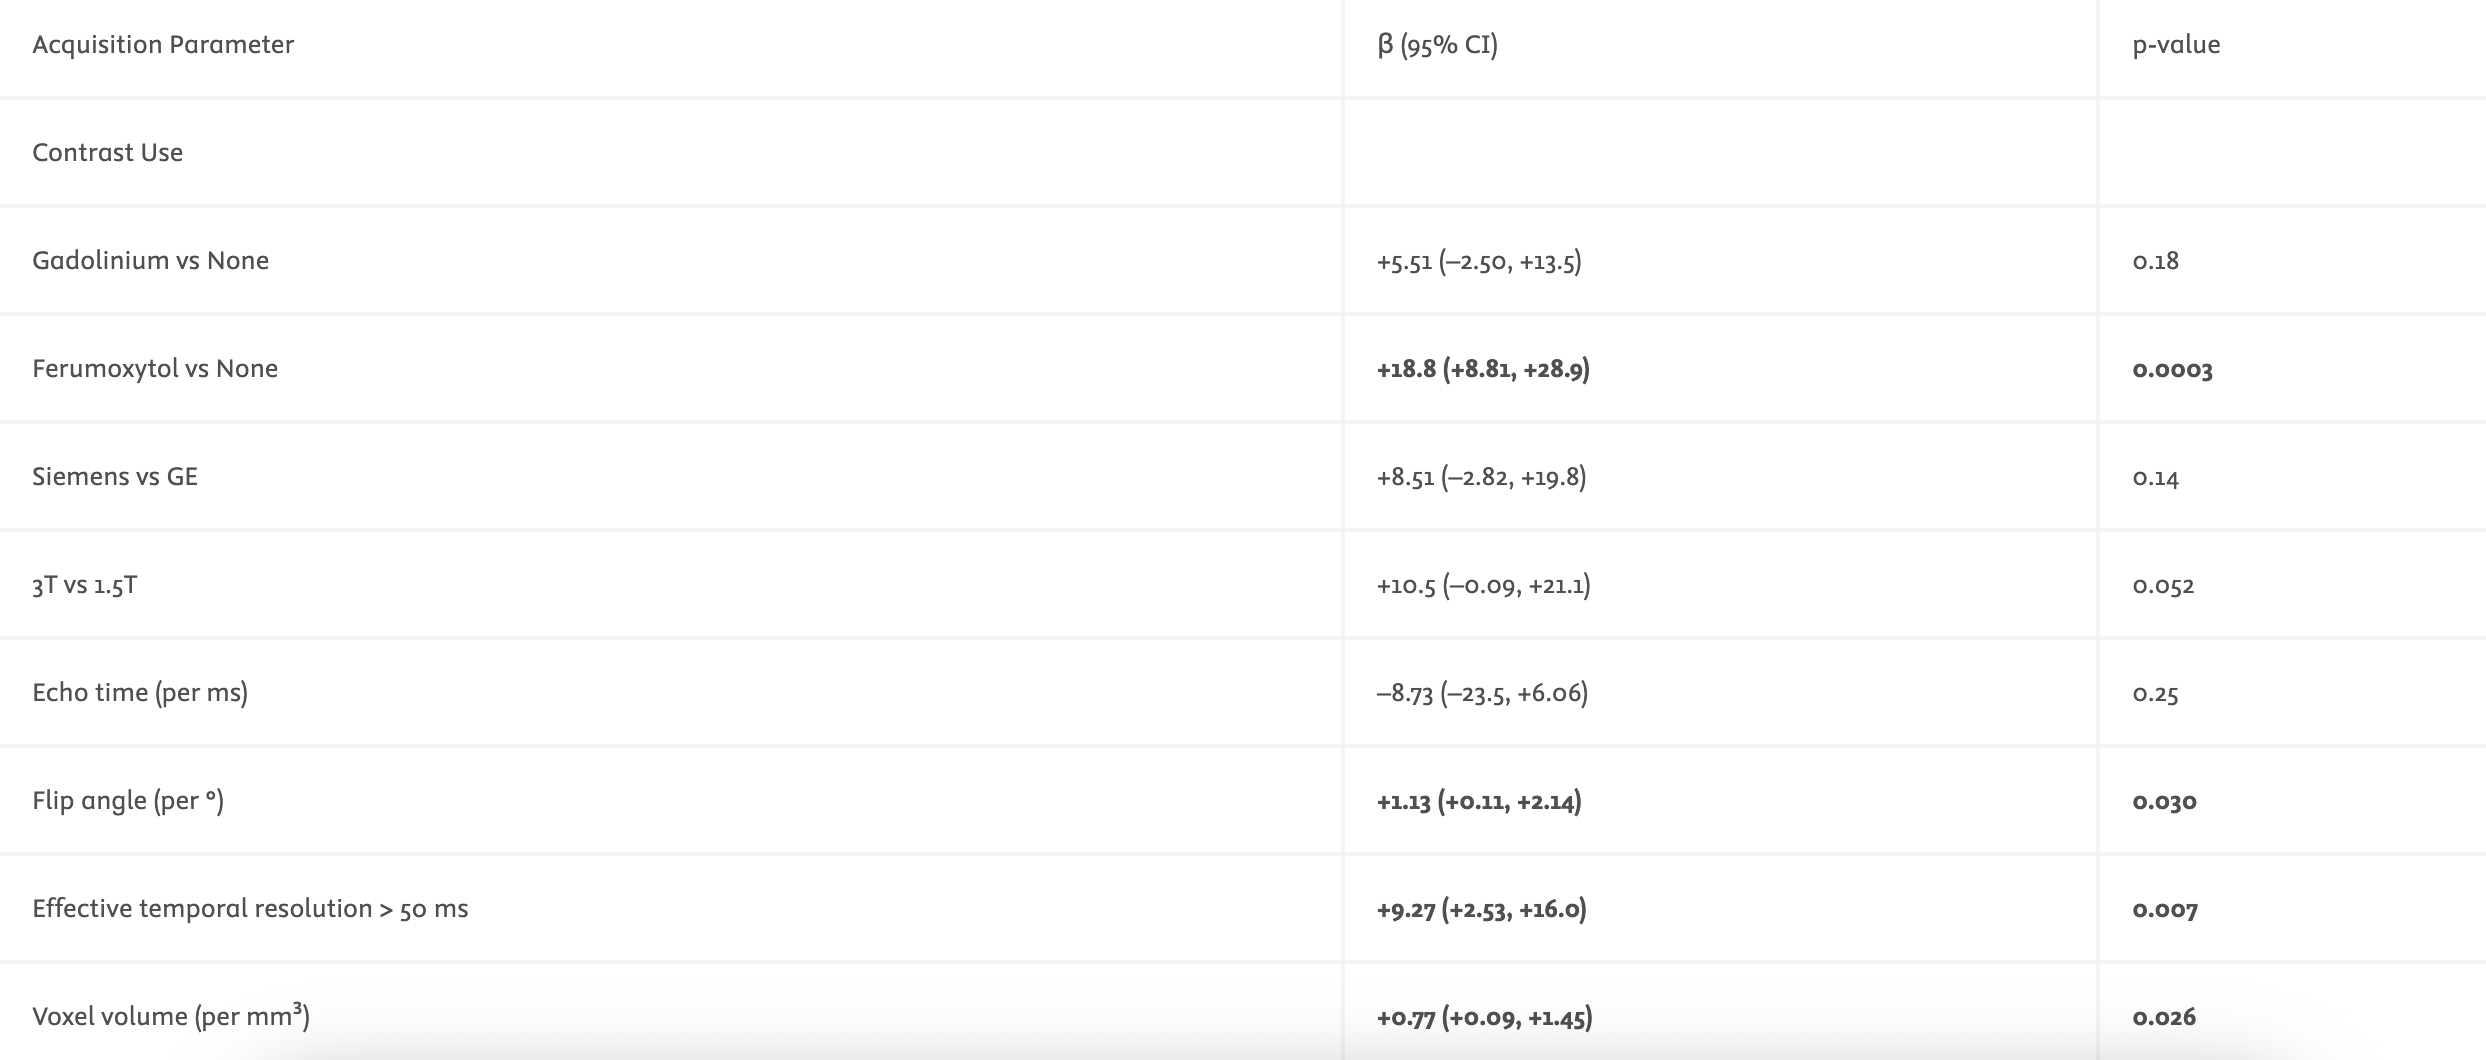Click the Acquisition Parameter column header
This screenshot has height=1060, width=2486.
click(163, 45)
